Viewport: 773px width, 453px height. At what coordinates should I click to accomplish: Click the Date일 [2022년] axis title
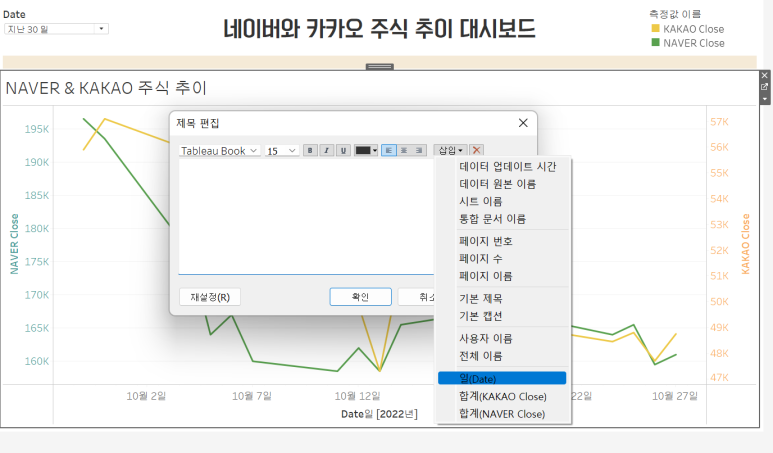tap(379, 414)
